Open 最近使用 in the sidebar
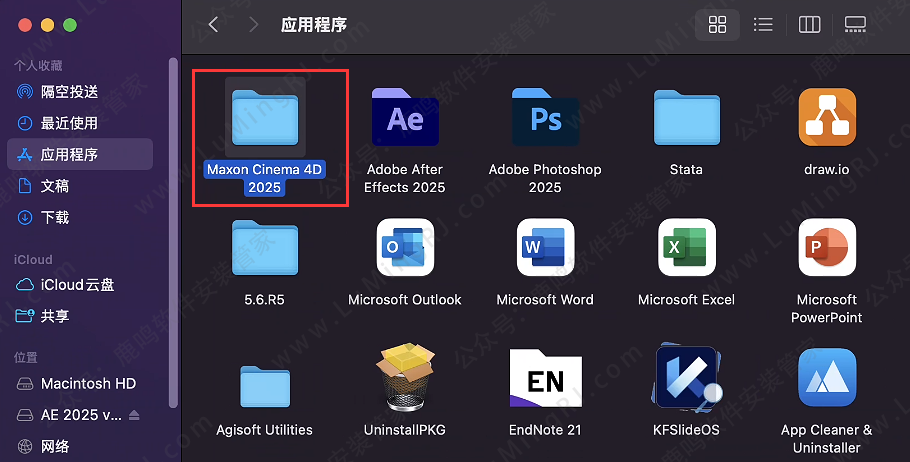The width and height of the screenshot is (910, 462). click(x=80, y=123)
